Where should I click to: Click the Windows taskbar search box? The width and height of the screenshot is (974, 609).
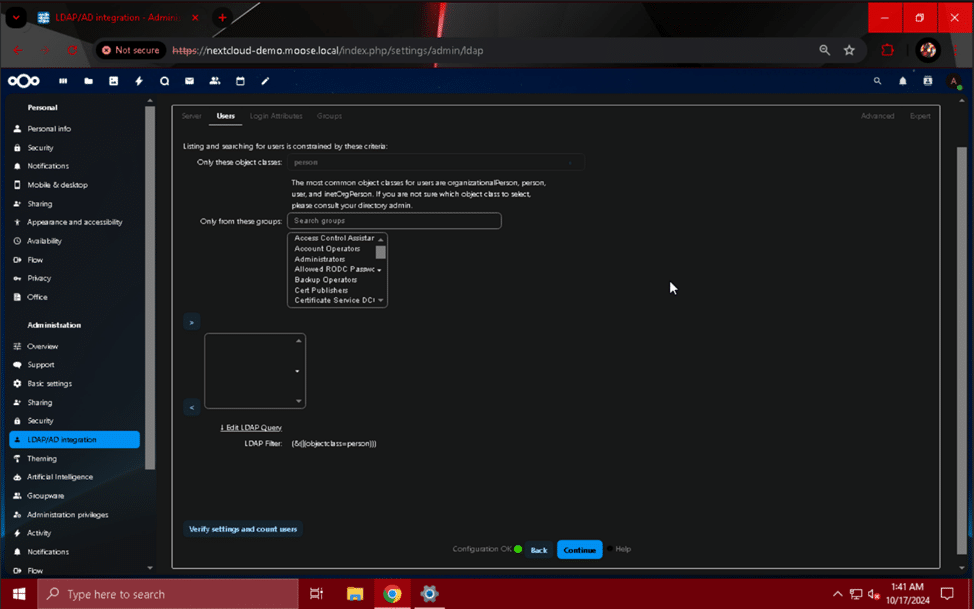click(168, 594)
